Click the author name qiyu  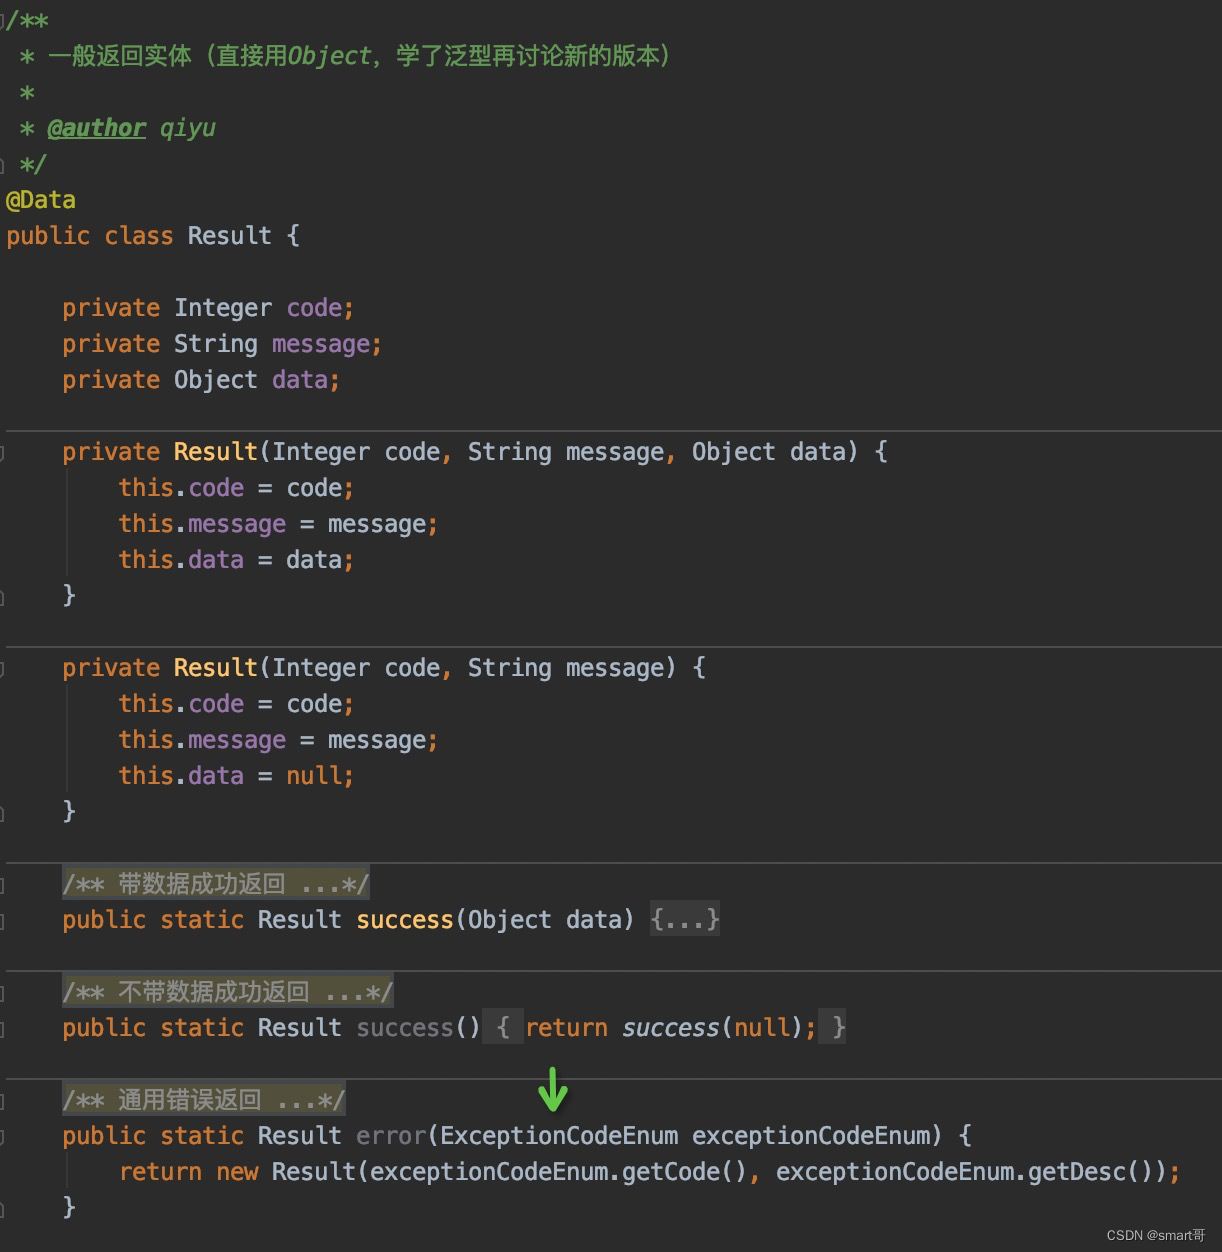pos(188,128)
